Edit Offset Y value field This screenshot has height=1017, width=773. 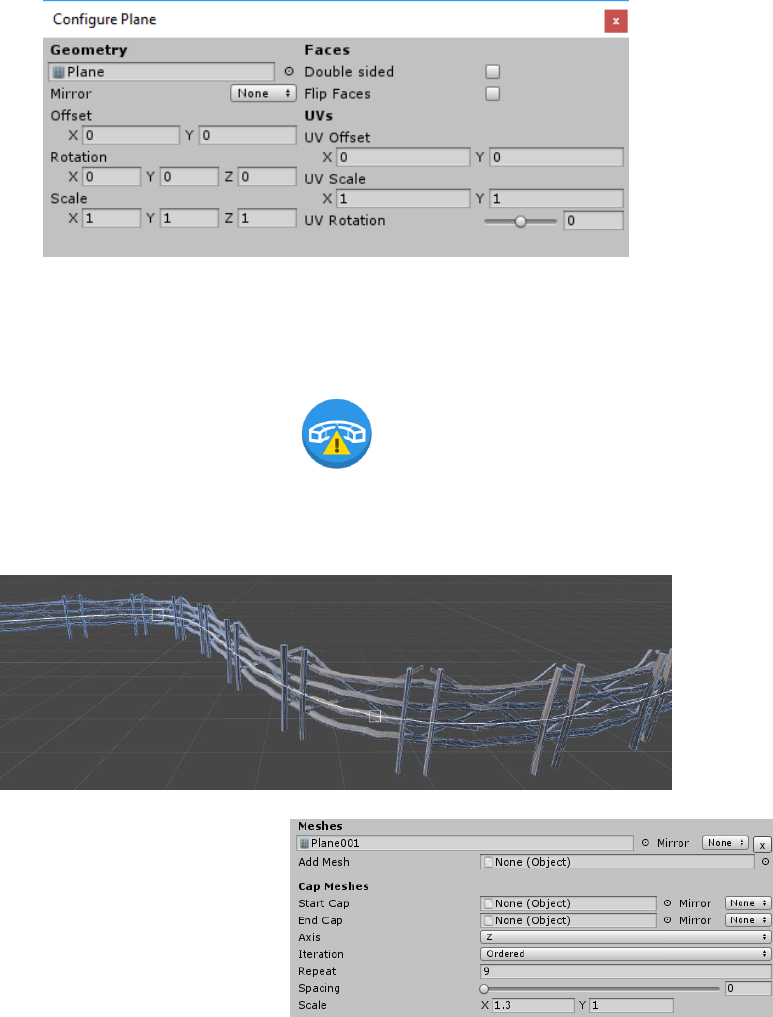247,135
